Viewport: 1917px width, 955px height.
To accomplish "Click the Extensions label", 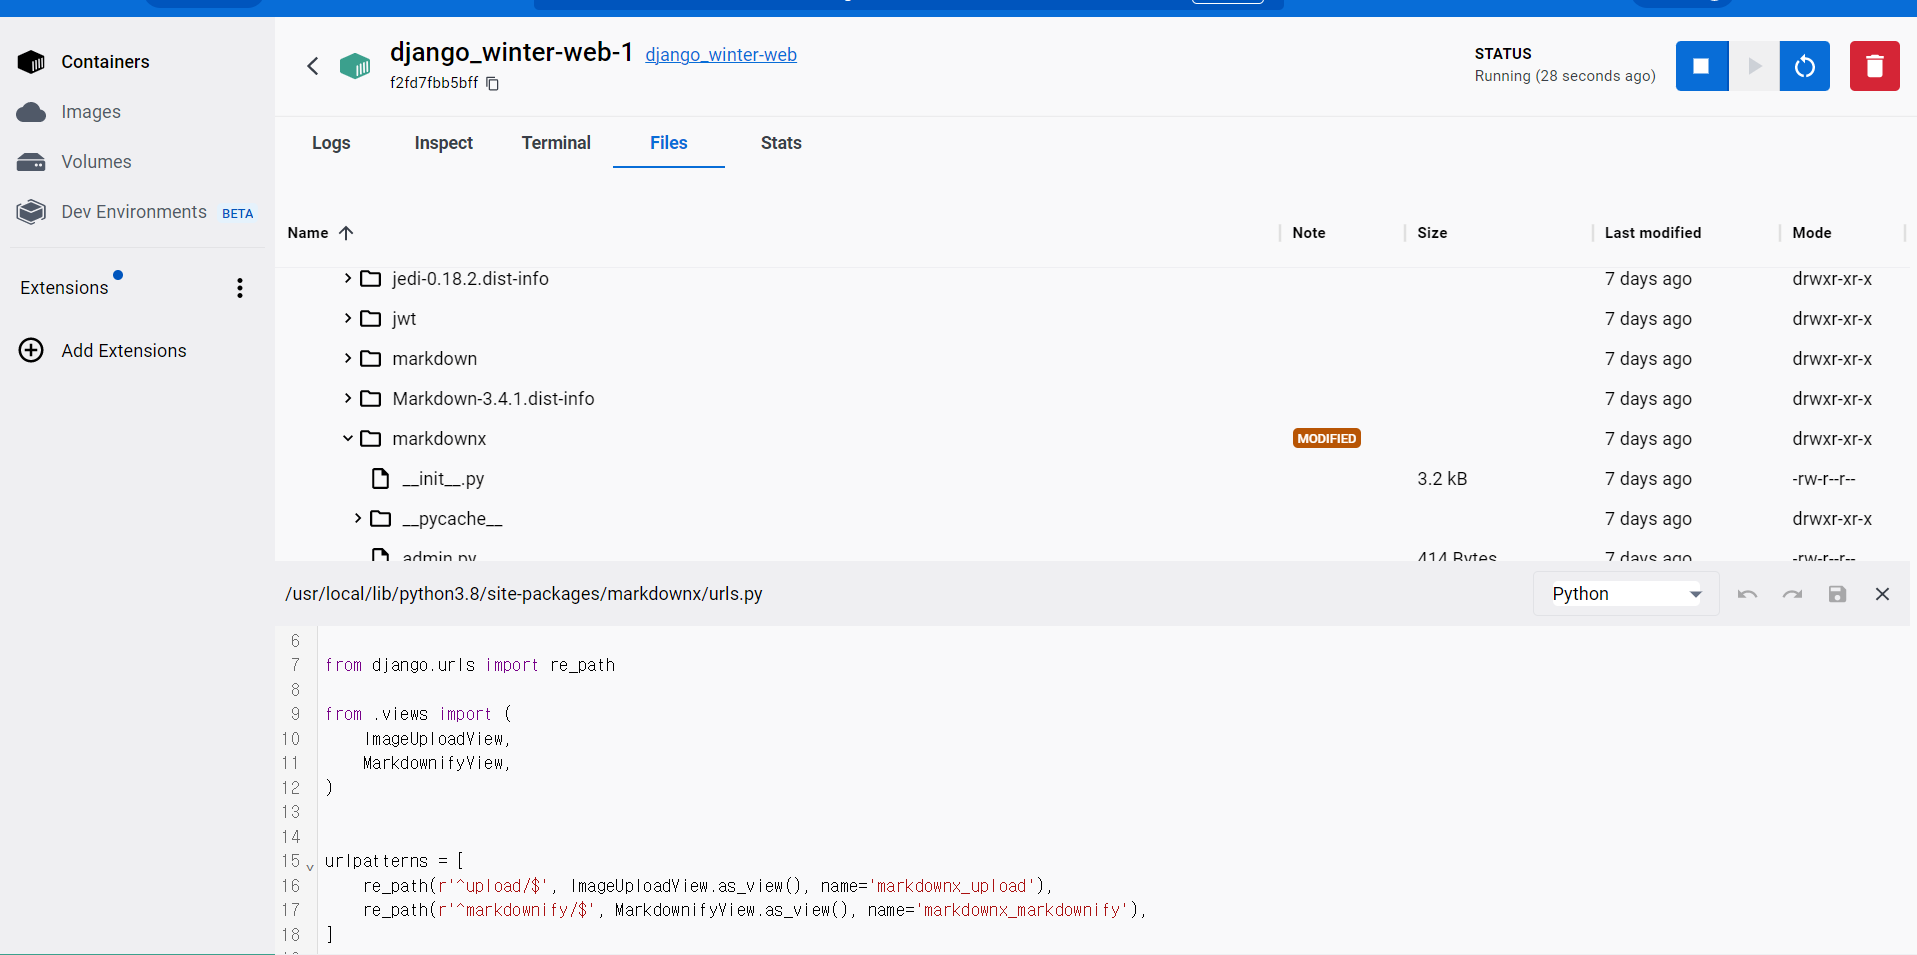I will 64,288.
